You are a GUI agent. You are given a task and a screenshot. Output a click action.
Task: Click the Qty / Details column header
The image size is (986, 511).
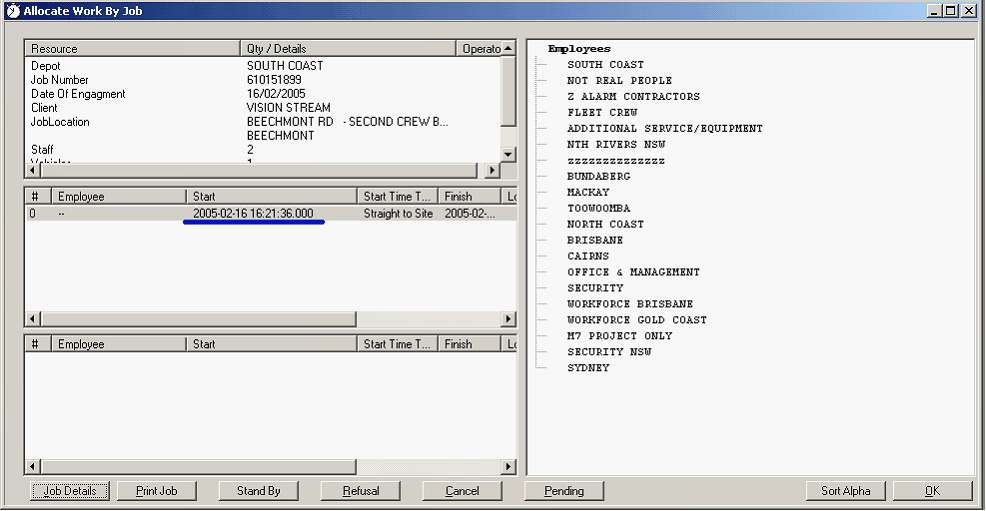(348, 48)
